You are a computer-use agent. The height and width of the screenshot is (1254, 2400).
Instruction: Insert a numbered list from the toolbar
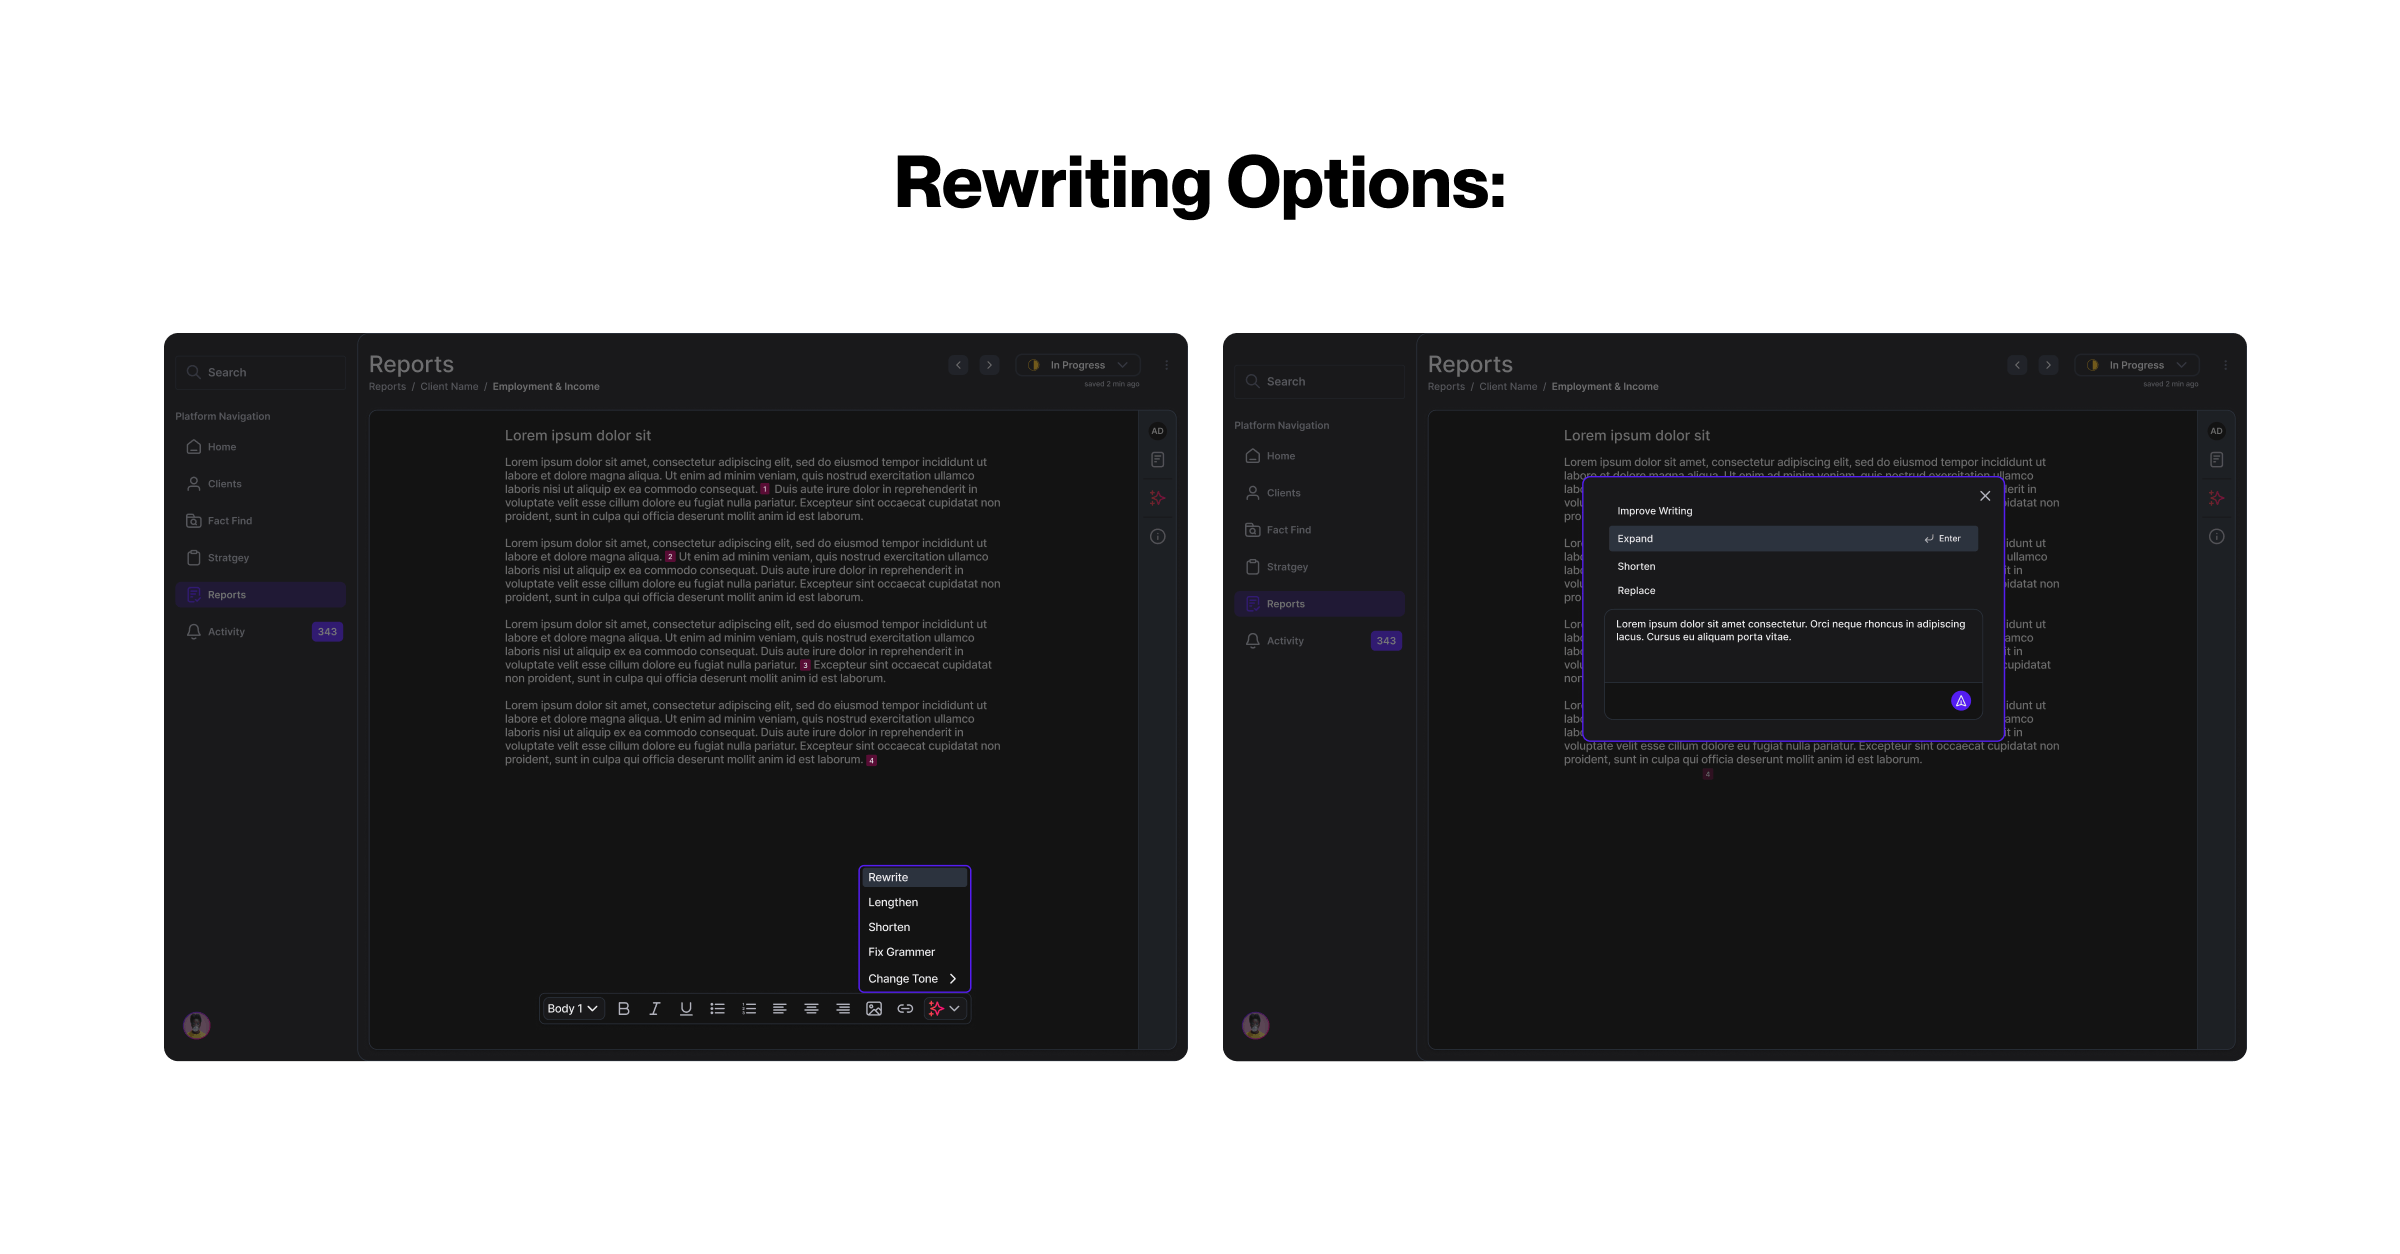[748, 1009]
